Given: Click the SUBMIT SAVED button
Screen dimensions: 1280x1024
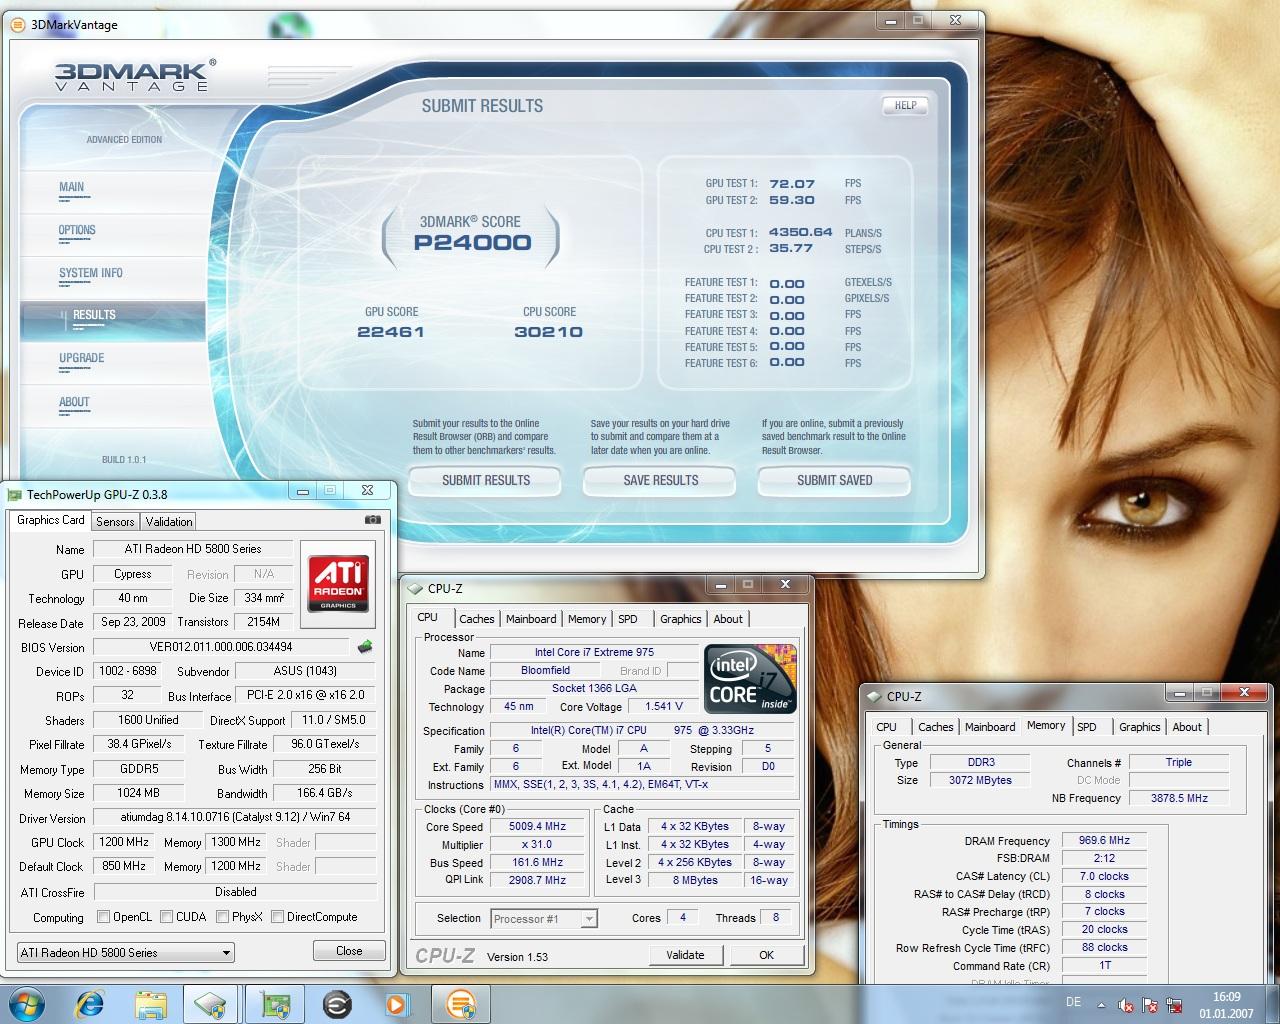Looking at the screenshot, I should tap(835, 481).
